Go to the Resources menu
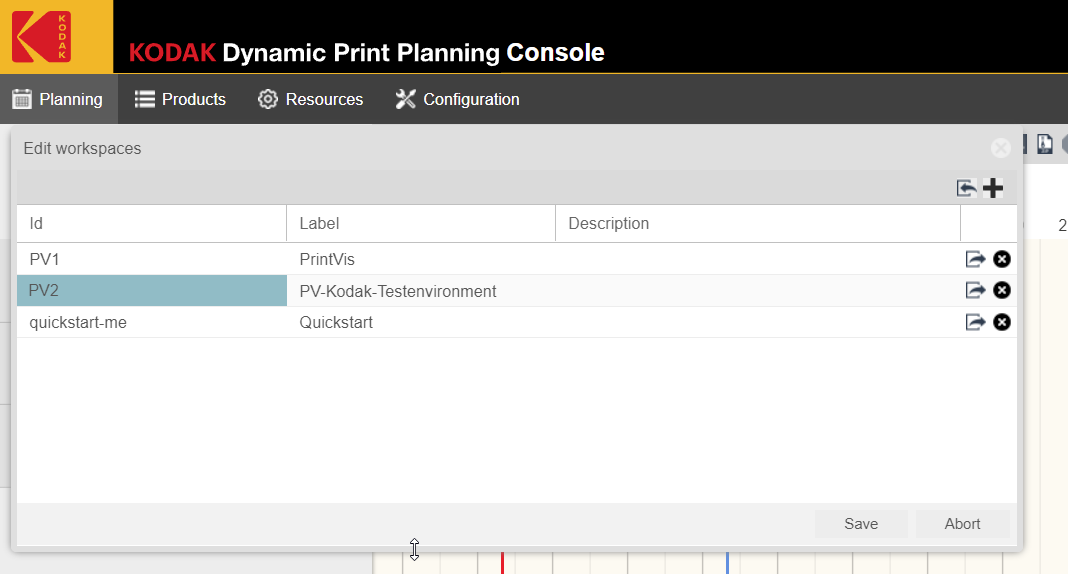Image resolution: width=1068 pixels, height=574 pixels. pyautogui.click(x=311, y=99)
